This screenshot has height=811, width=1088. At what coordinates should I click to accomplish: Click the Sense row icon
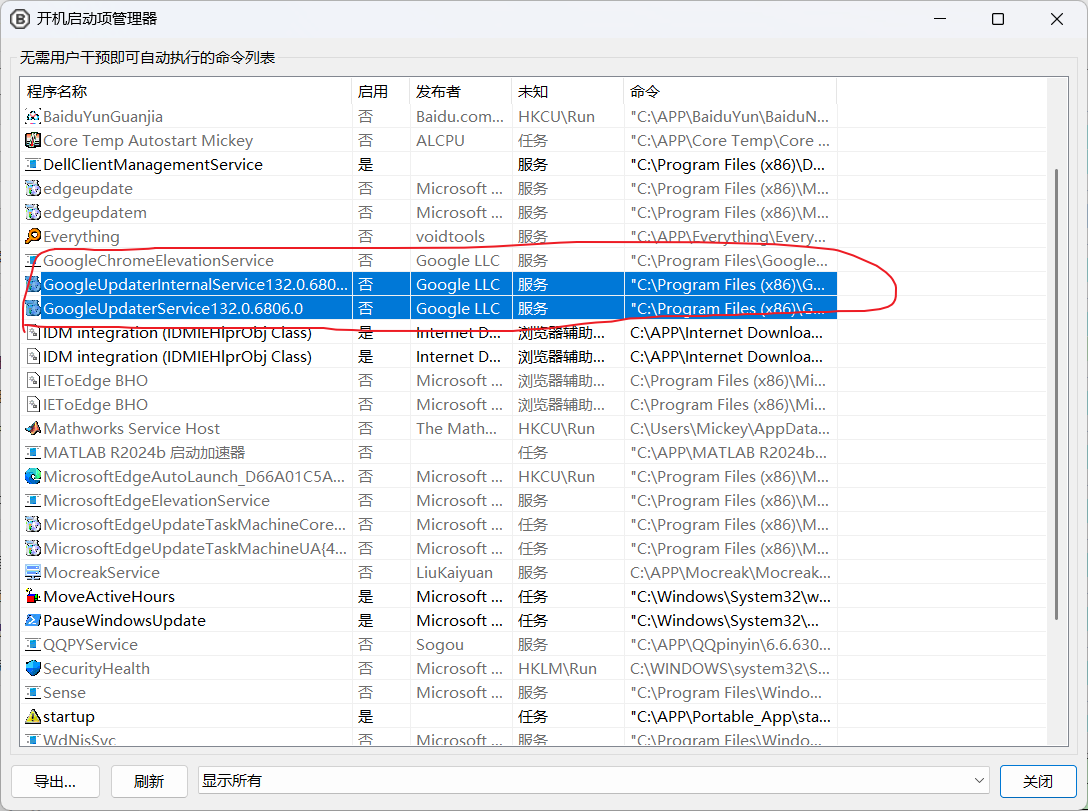pyautogui.click(x=33, y=693)
